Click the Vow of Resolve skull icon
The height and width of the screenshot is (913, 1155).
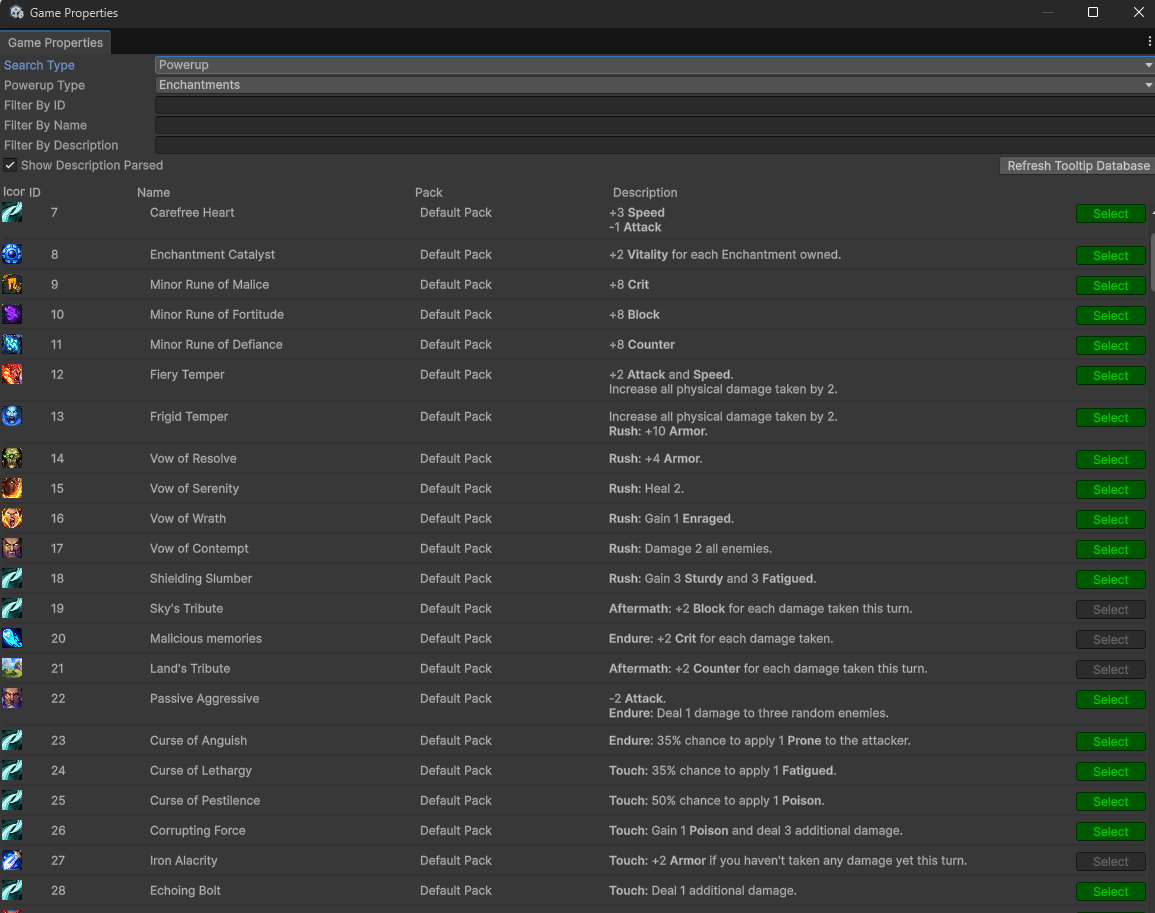click(x=13, y=458)
